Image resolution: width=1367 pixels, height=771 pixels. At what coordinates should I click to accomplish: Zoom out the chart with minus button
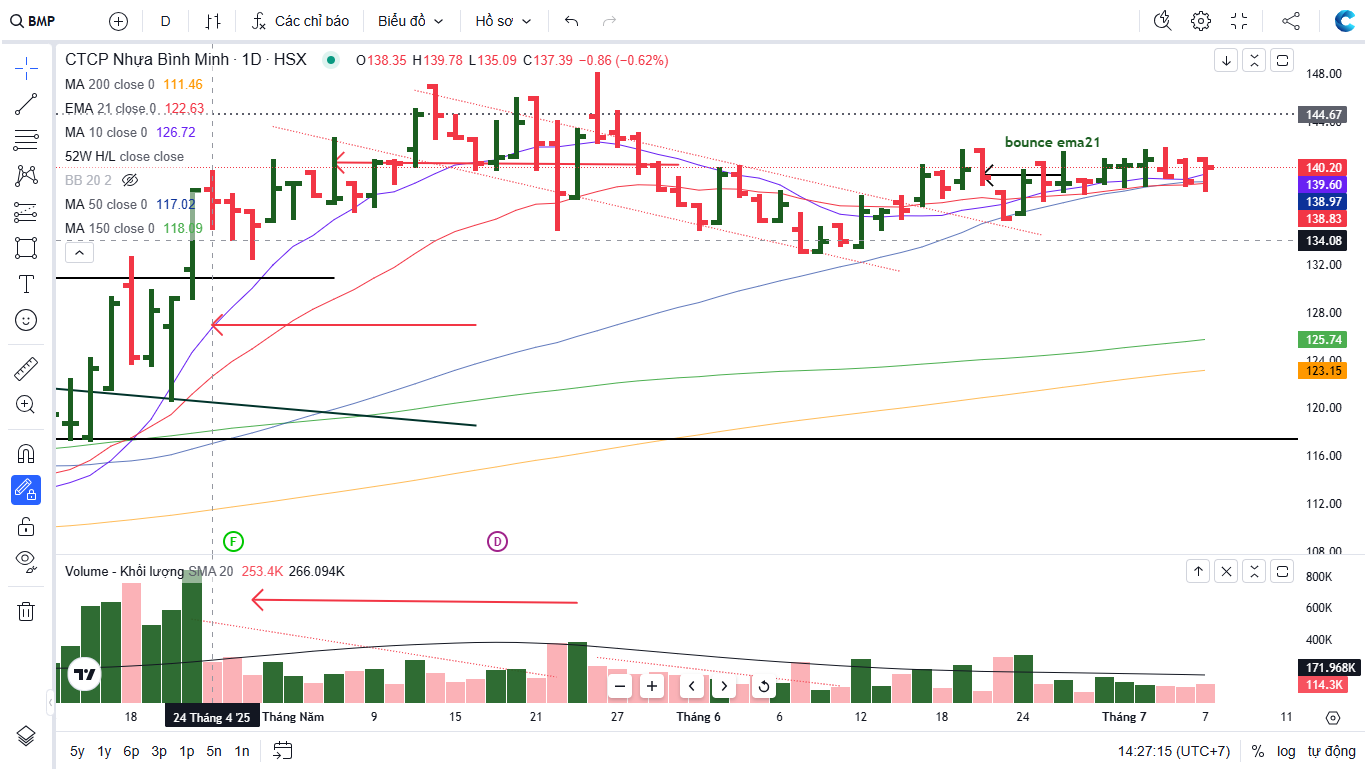[620, 686]
